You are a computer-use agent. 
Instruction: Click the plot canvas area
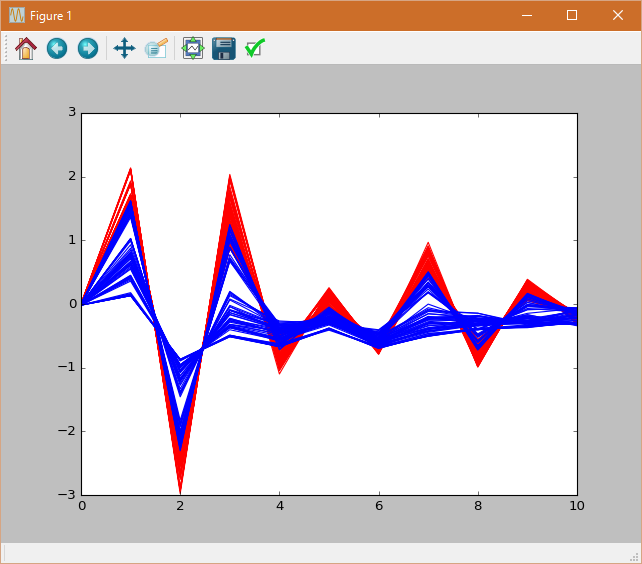[330, 304]
